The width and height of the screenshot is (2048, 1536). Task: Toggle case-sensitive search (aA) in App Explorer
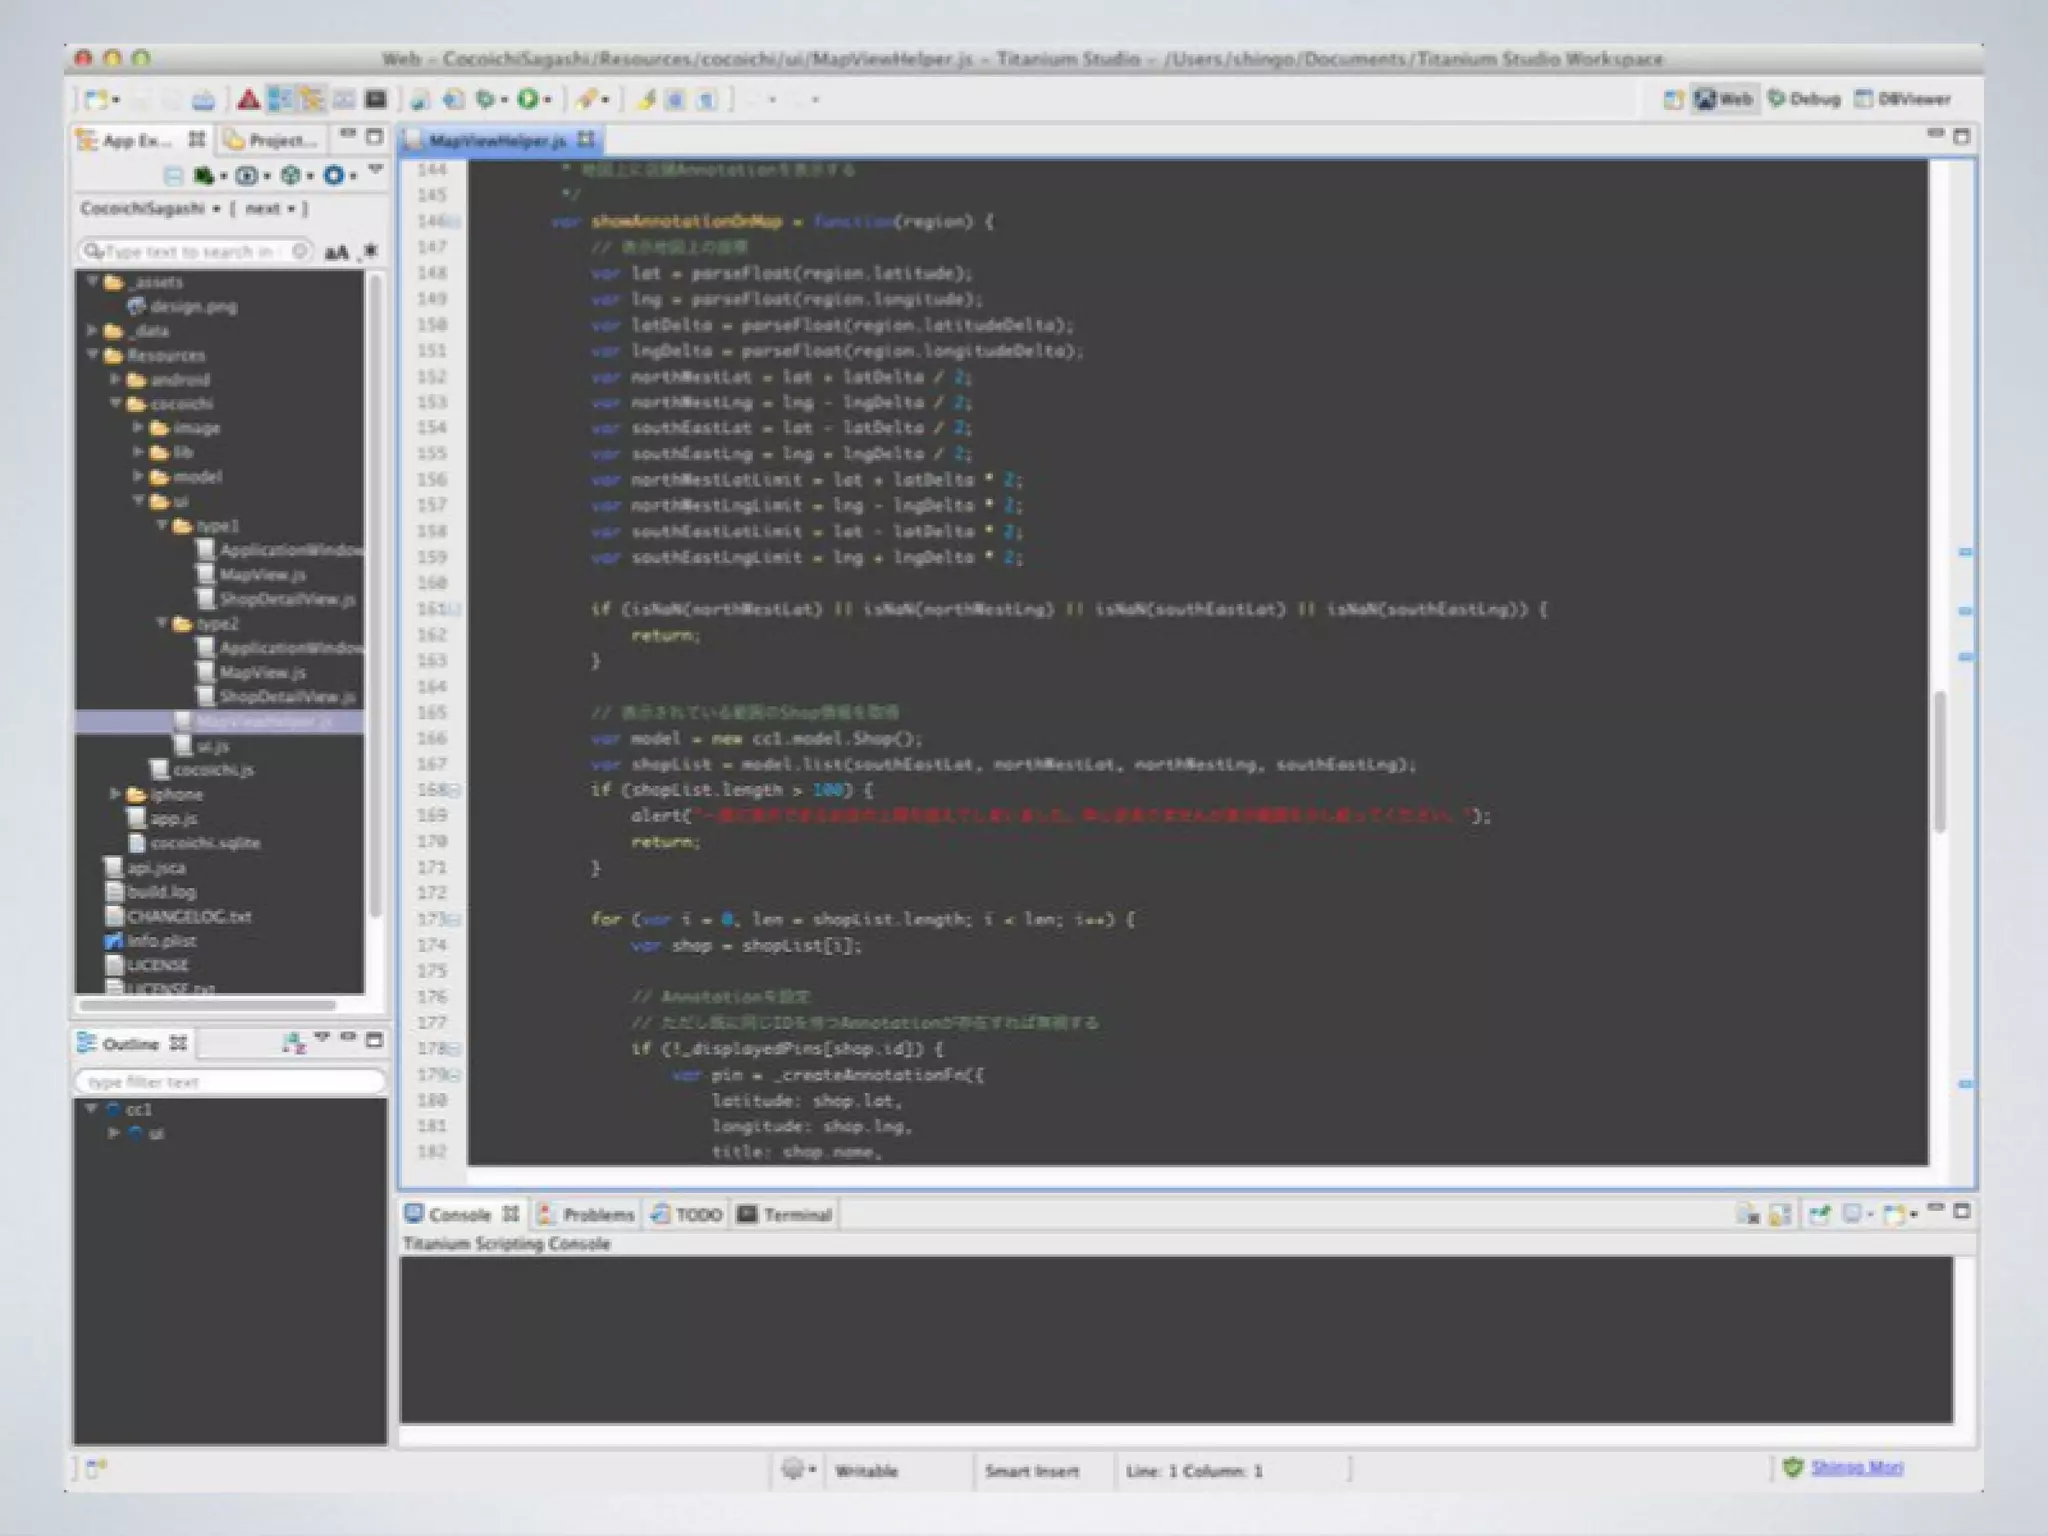(337, 252)
